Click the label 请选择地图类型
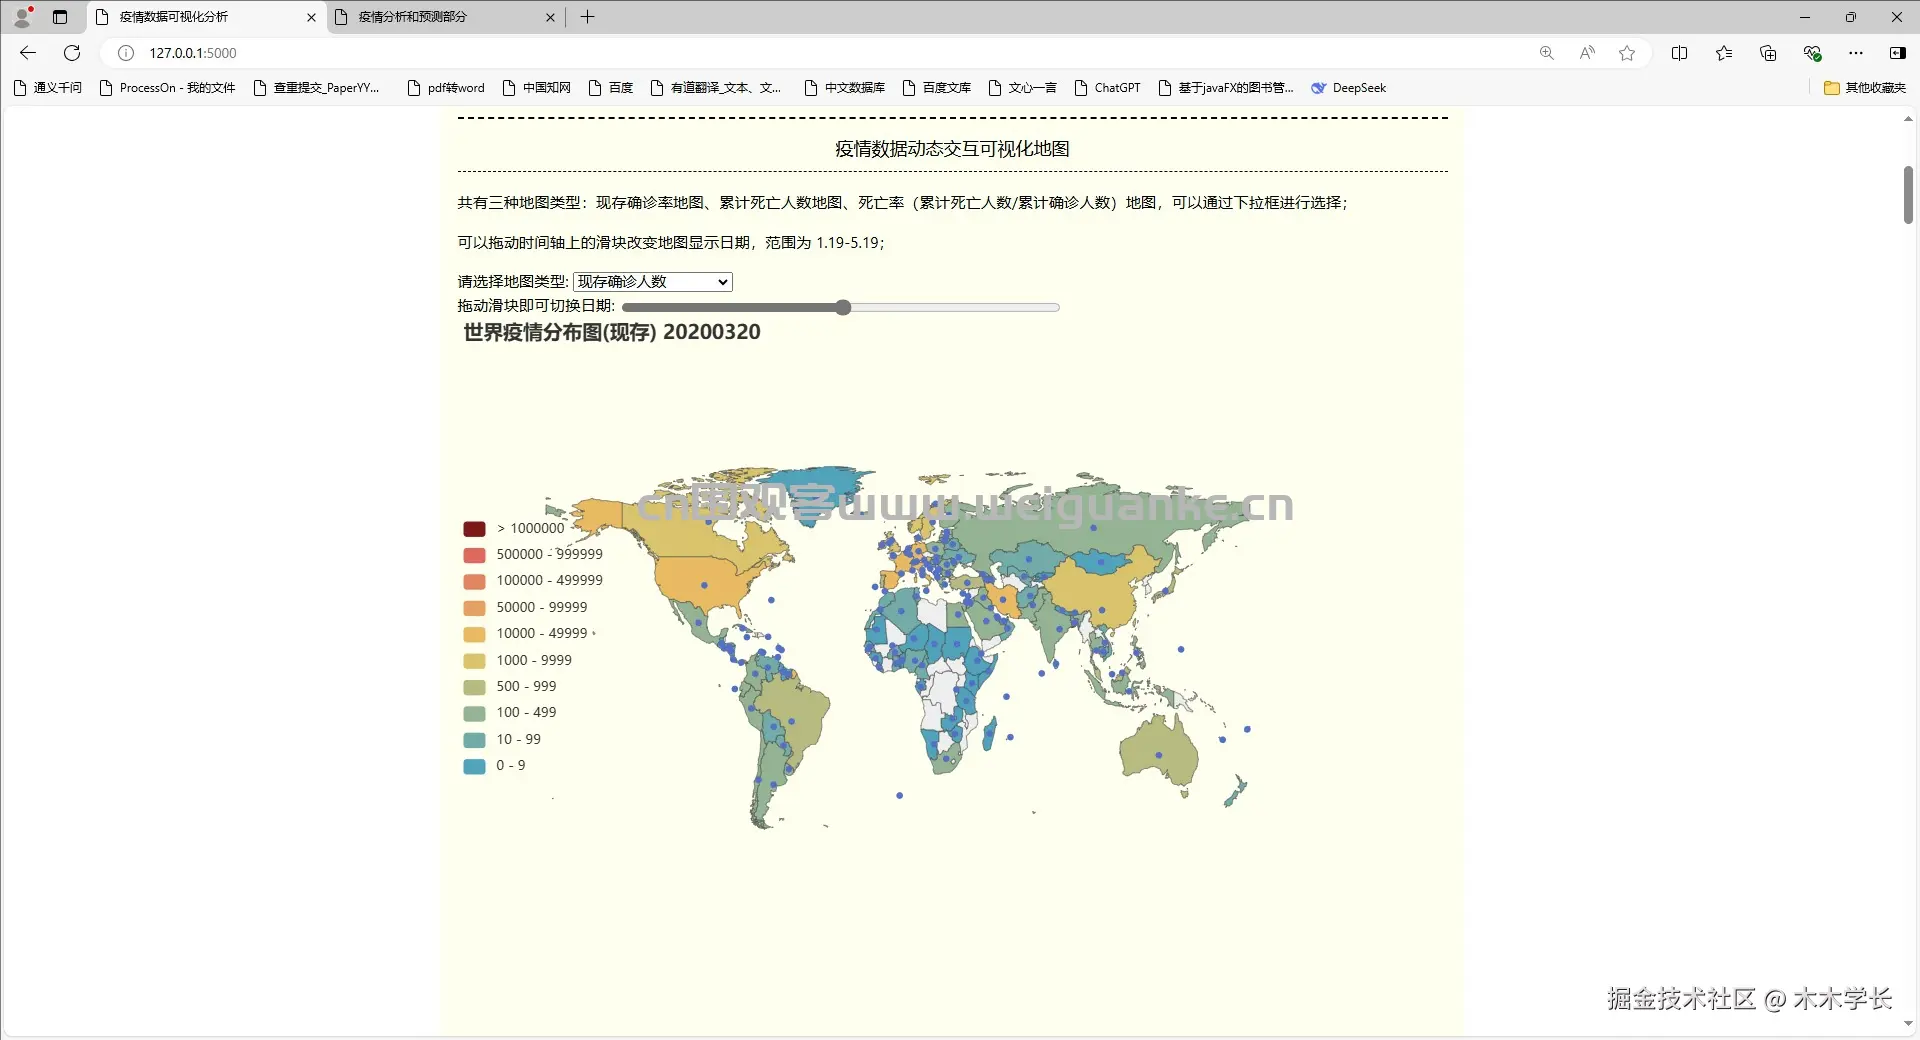Viewport: 1920px width, 1040px height. click(513, 282)
